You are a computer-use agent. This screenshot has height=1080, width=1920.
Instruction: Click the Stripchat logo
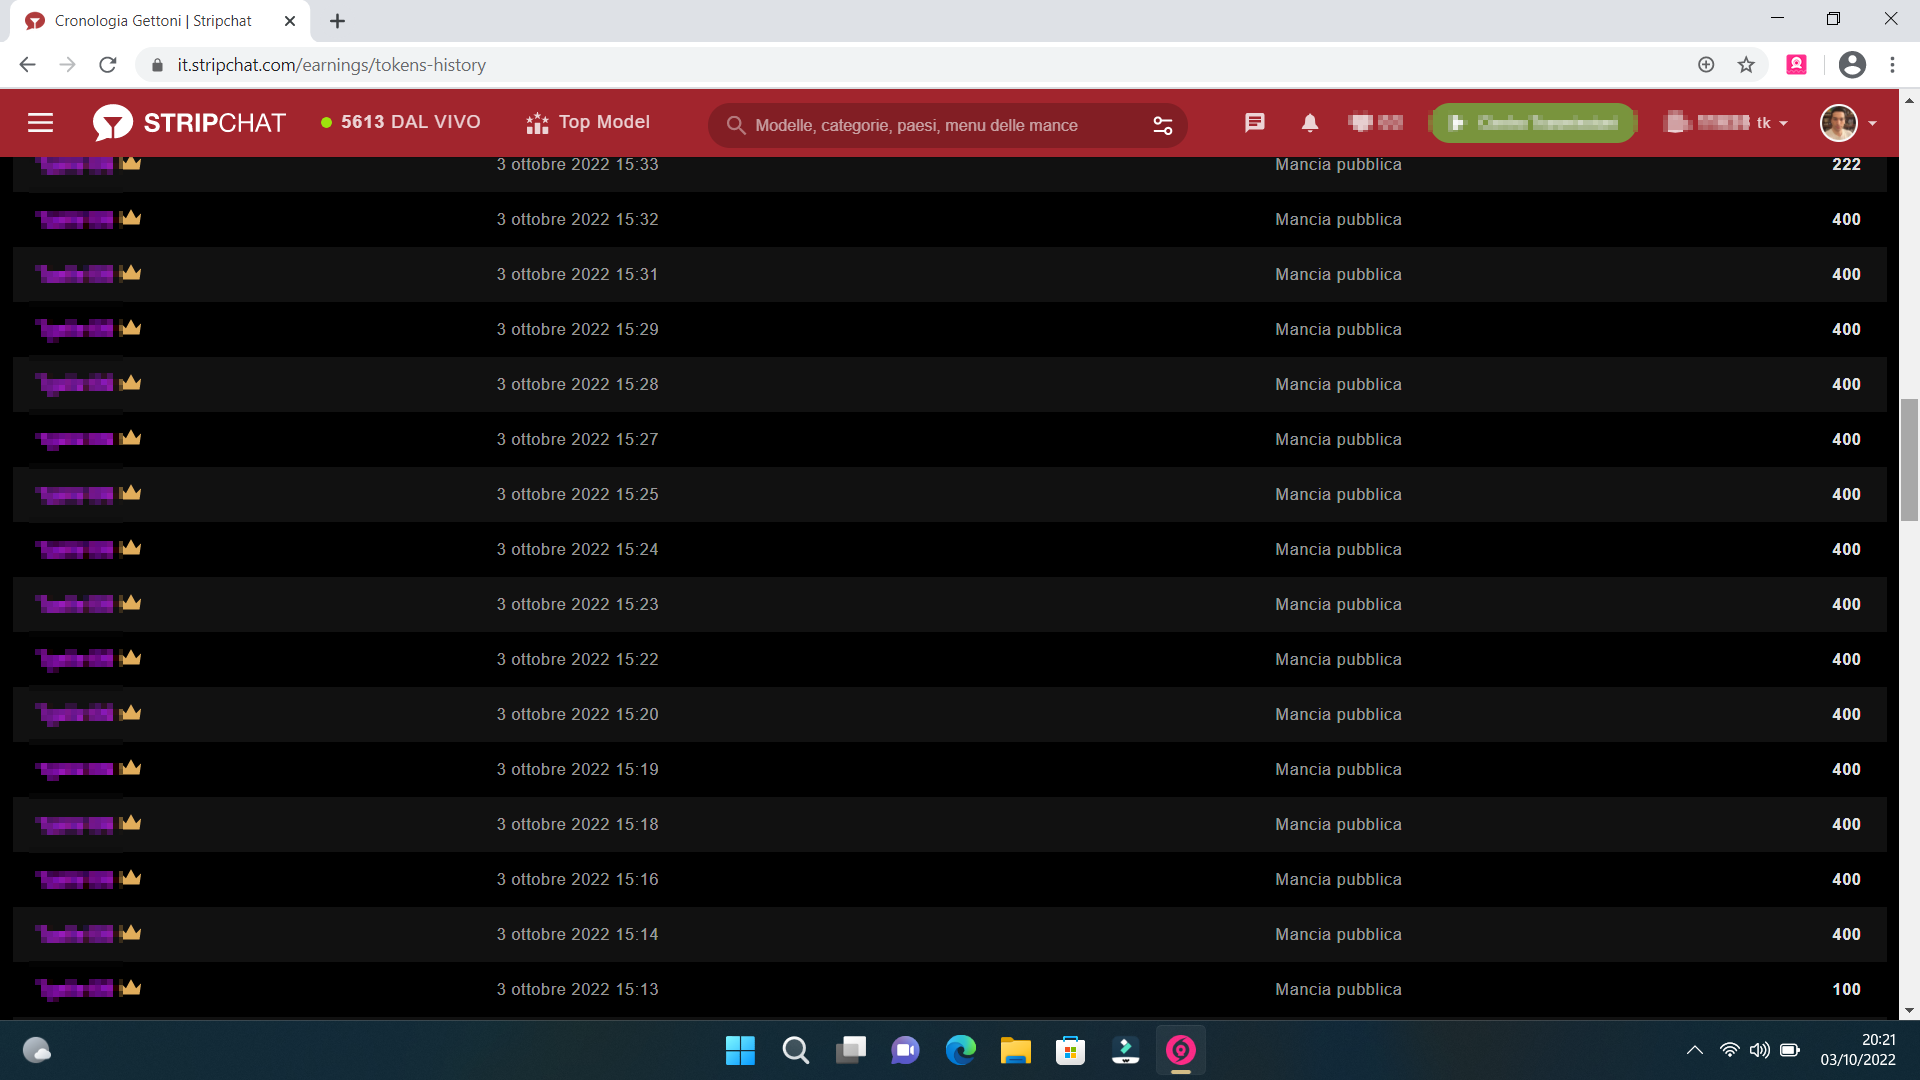[189, 123]
